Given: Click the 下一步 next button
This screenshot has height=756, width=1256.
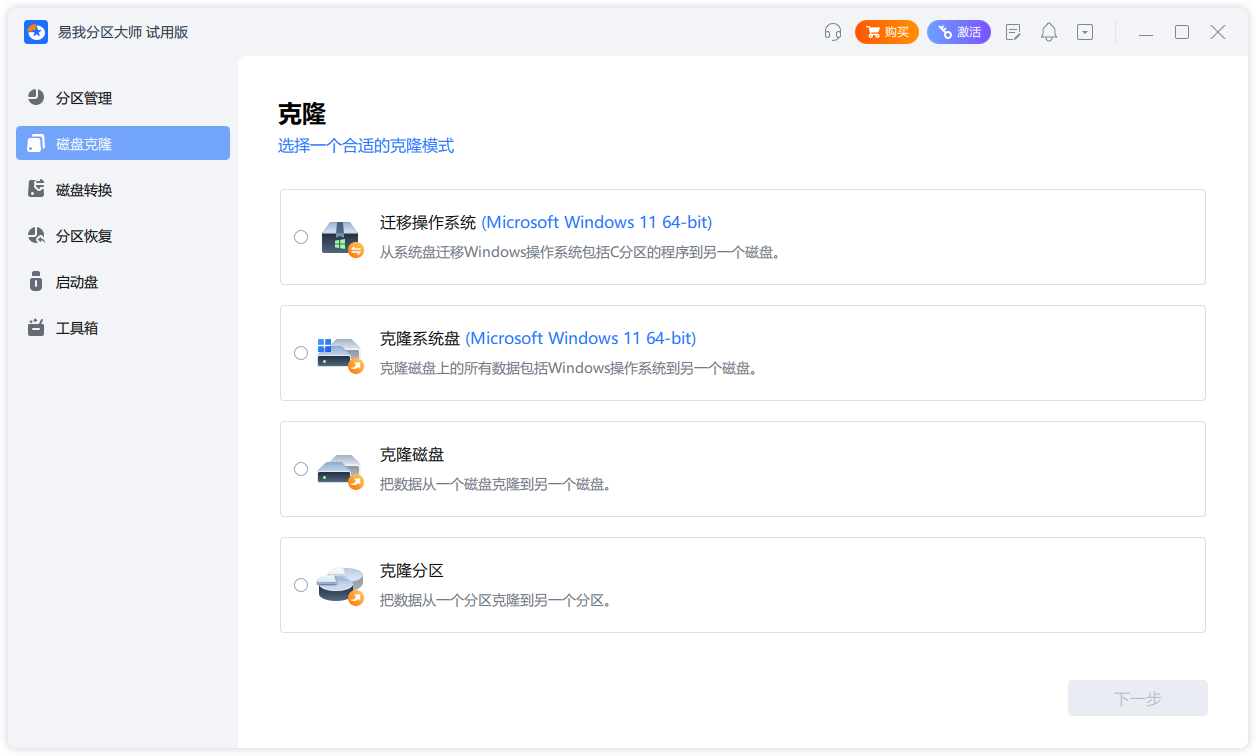Looking at the screenshot, I should click(1138, 698).
